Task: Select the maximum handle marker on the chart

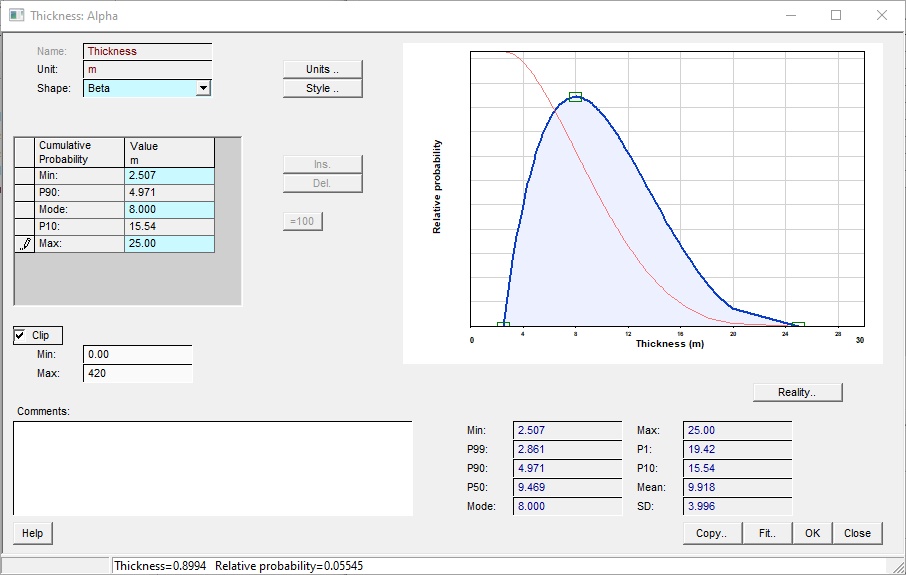Action: [798, 325]
